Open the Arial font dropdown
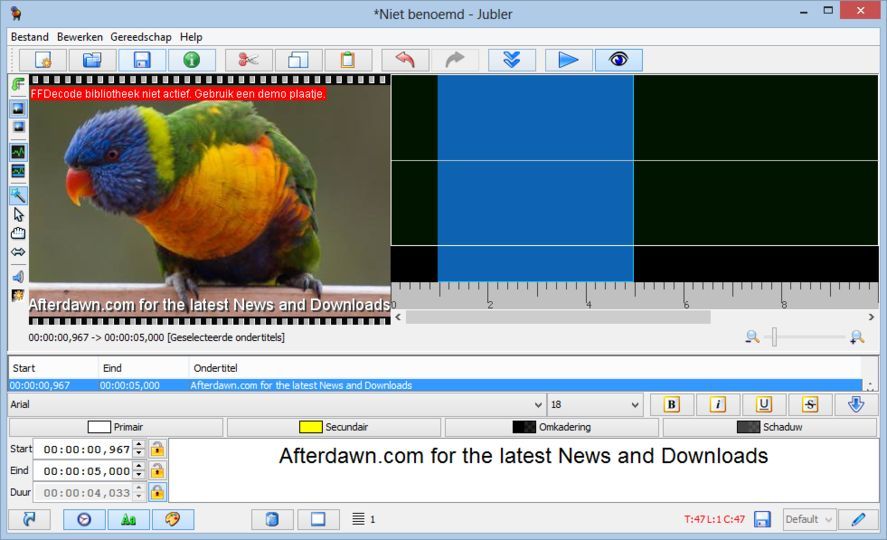Screen dimensions: 887x540 point(277,404)
